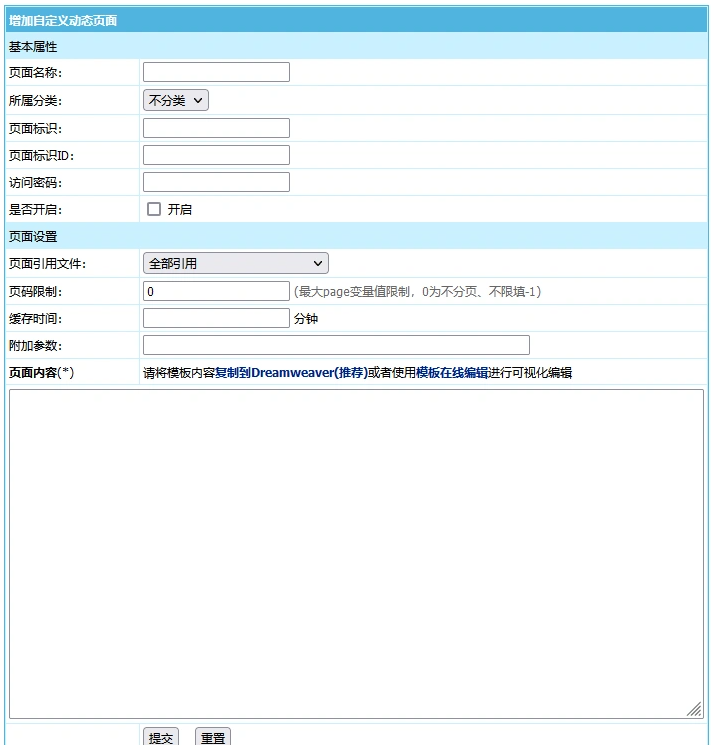
Task: Open the 所属分类 dropdown showing 不分类
Action: coord(176,100)
